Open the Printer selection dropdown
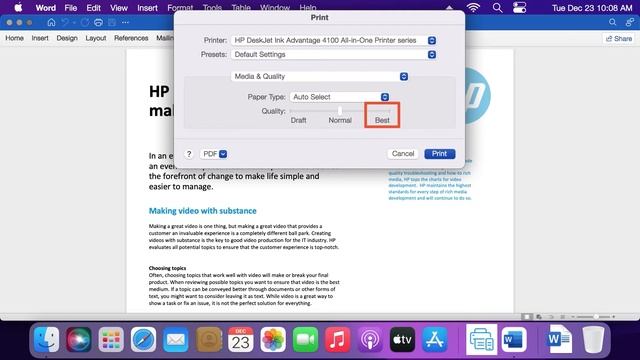Screen dimensions: 640x360 [333, 40]
